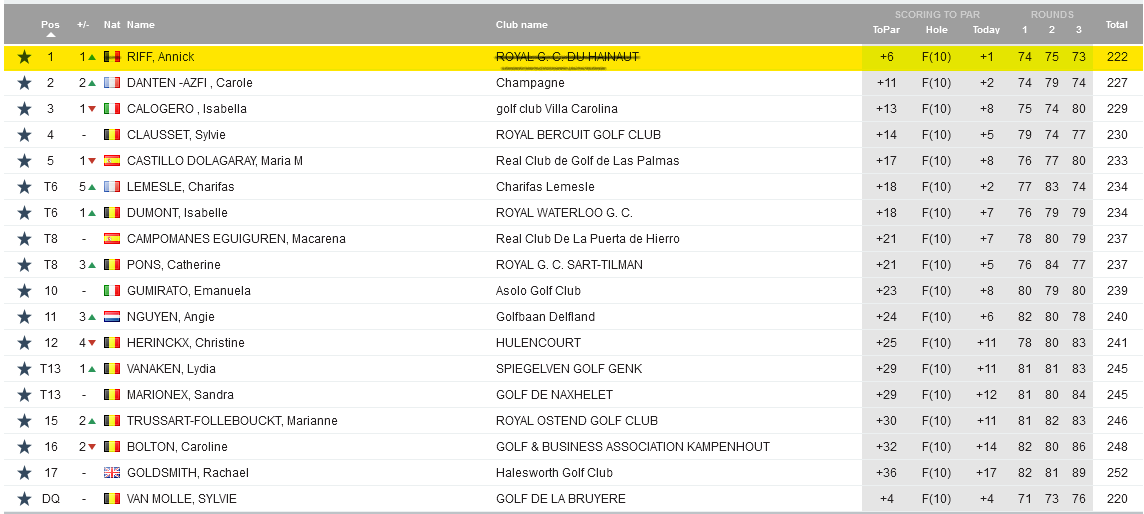Click the total score 252
The width and height of the screenshot is (1144, 514).
tap(1117, 473)
